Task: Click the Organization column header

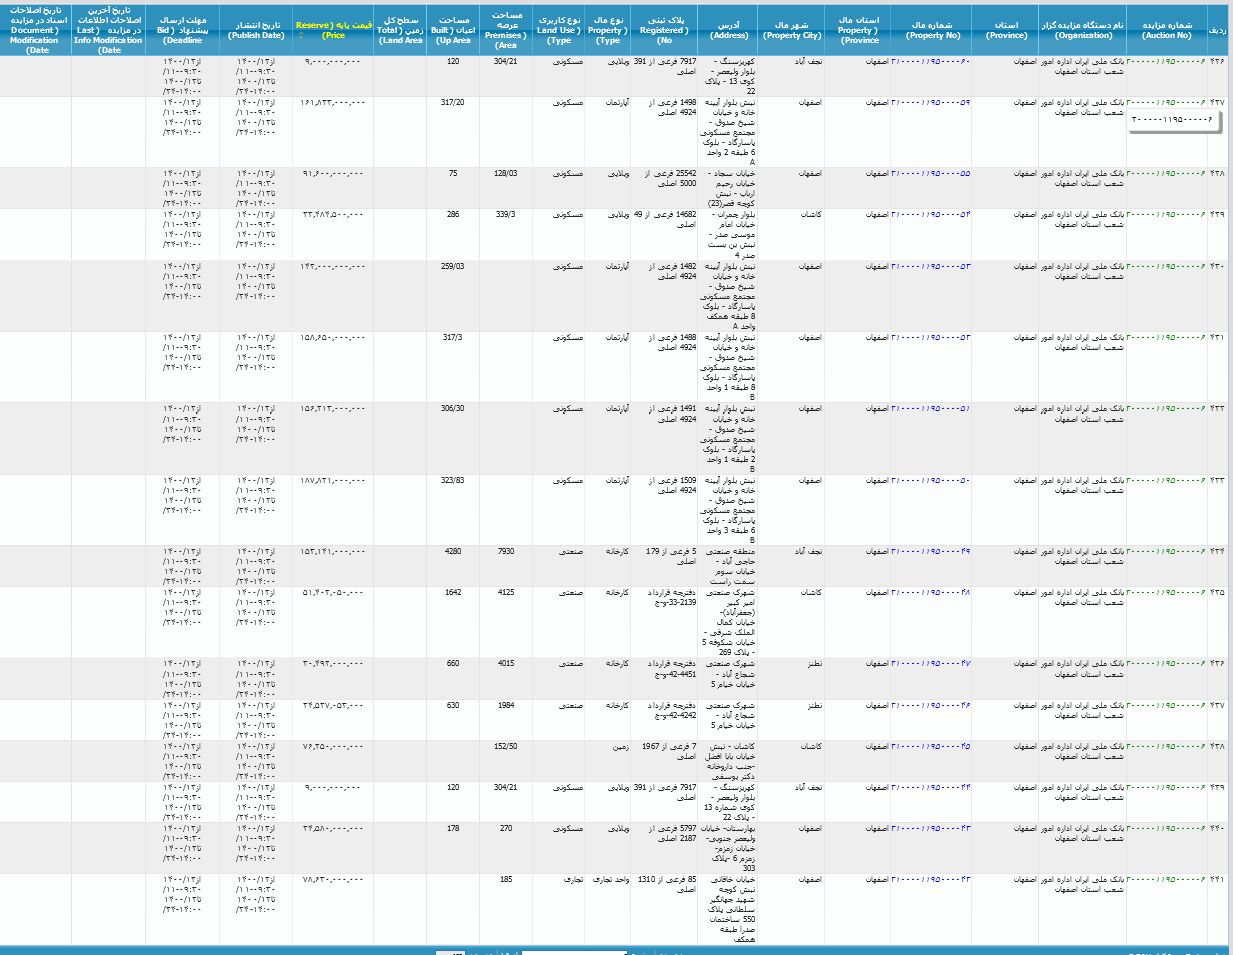Action: click(1083, 30)
